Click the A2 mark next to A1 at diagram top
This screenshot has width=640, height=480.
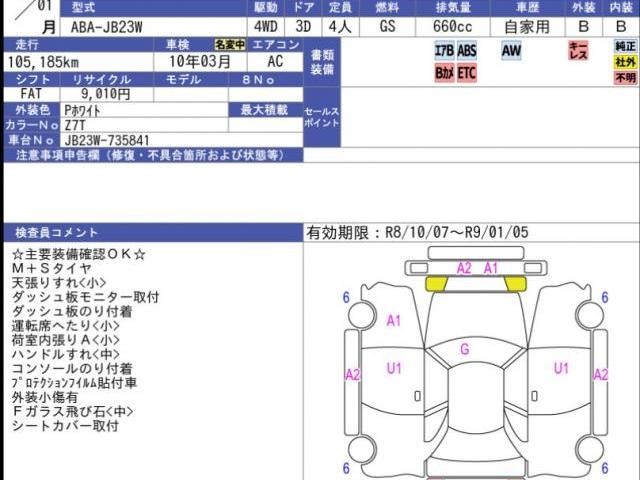pyautogui.click(x=464, y=268)
